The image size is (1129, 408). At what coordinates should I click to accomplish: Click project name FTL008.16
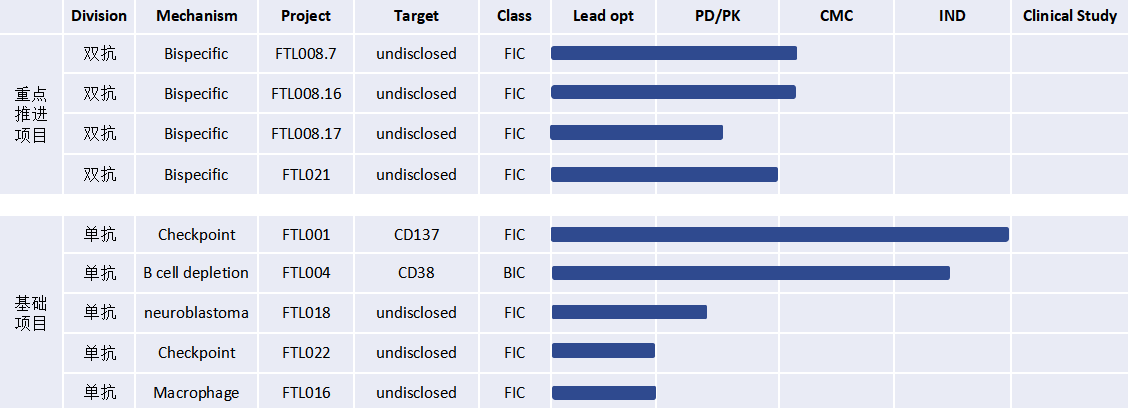coord(306,94)
